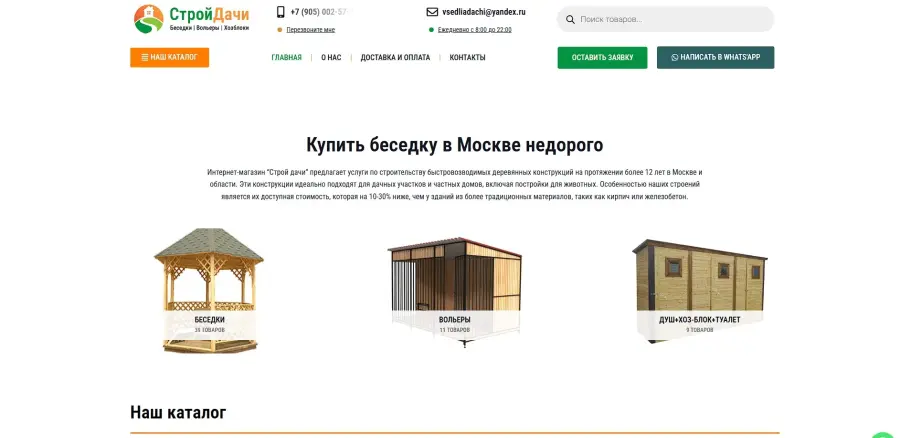900x438 pixels.
Task: Select Доставка и оплата in navigation
Action: [395, 57]
